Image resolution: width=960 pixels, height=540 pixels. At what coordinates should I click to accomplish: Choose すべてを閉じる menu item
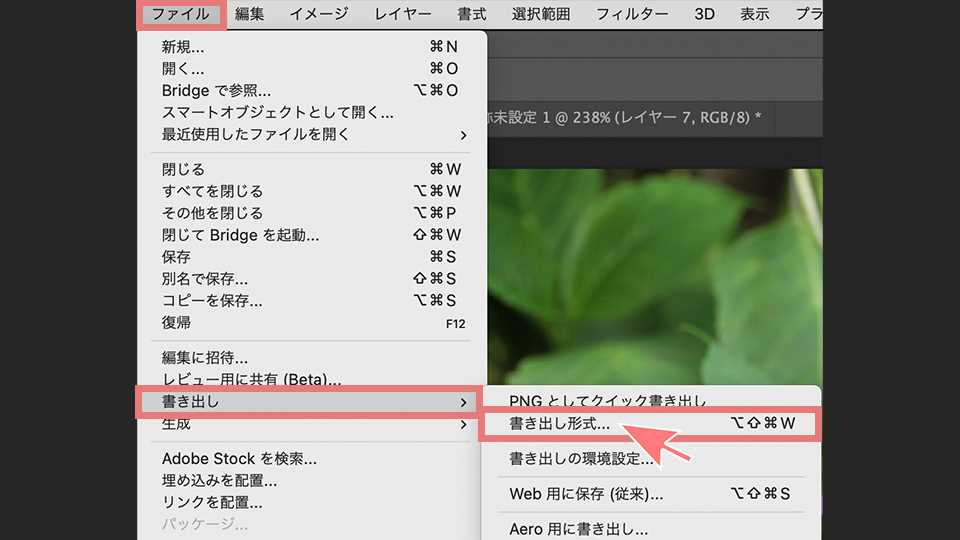pos(312,192)
